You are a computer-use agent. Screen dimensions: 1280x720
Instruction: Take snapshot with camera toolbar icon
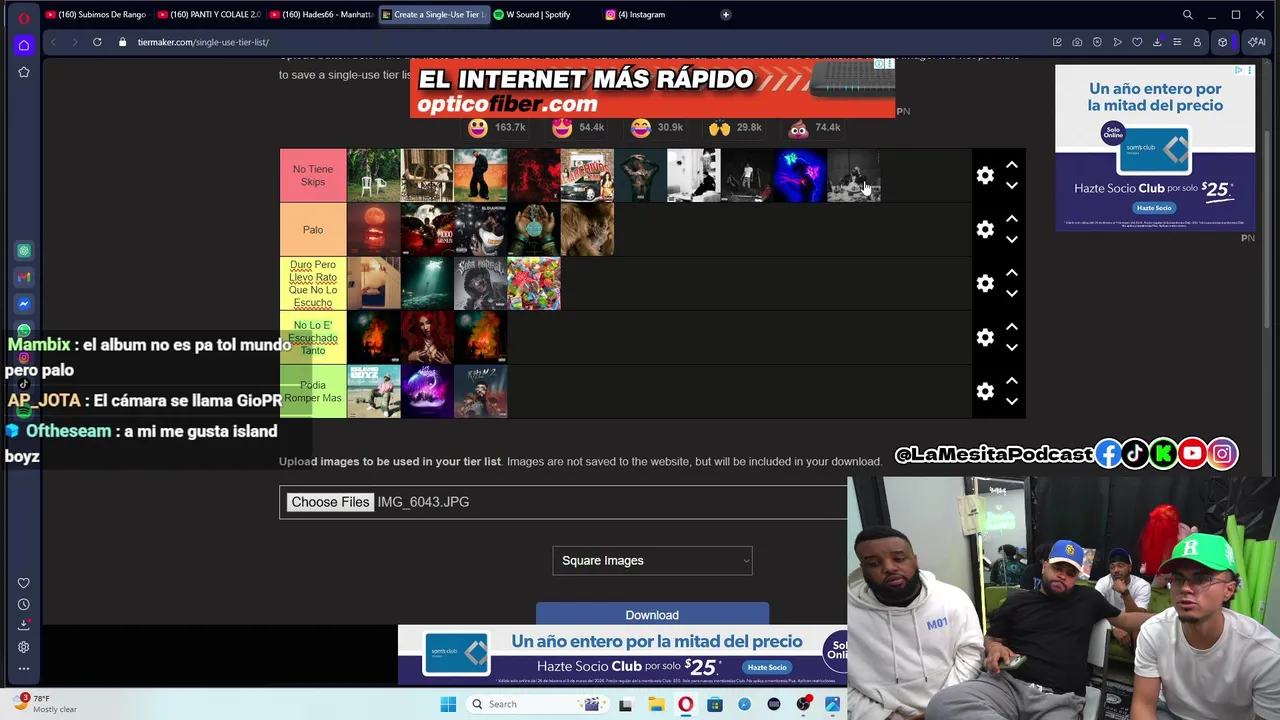coord(1077,42)
